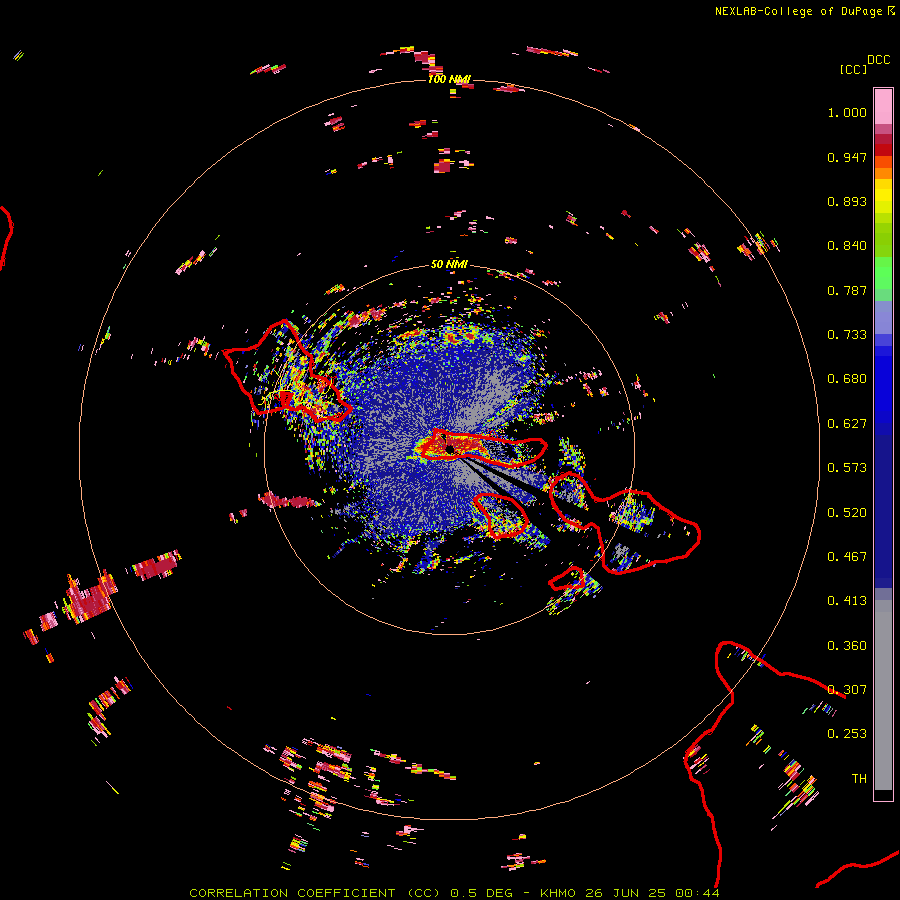
Task: Click the 0.520 scale value
Action: click(x=847, y=513)
